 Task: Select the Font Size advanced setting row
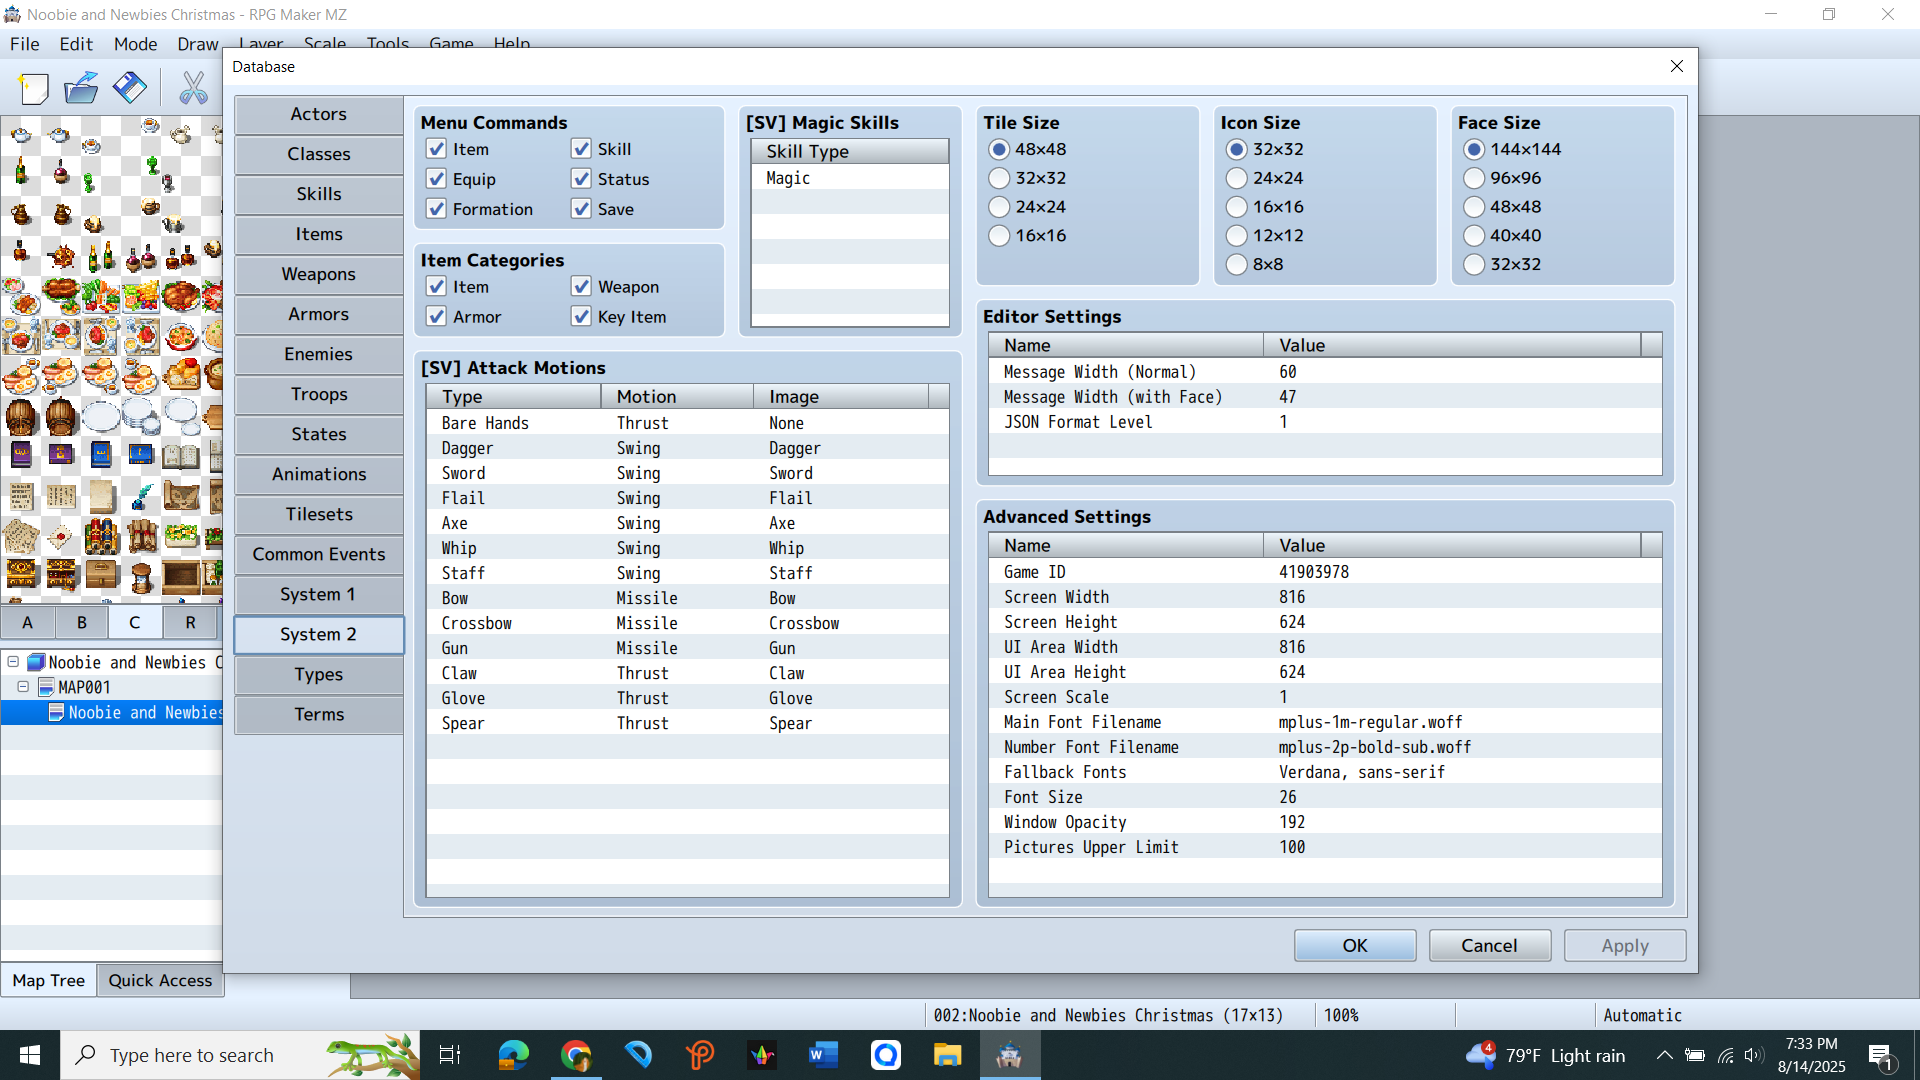(1325, 797)
